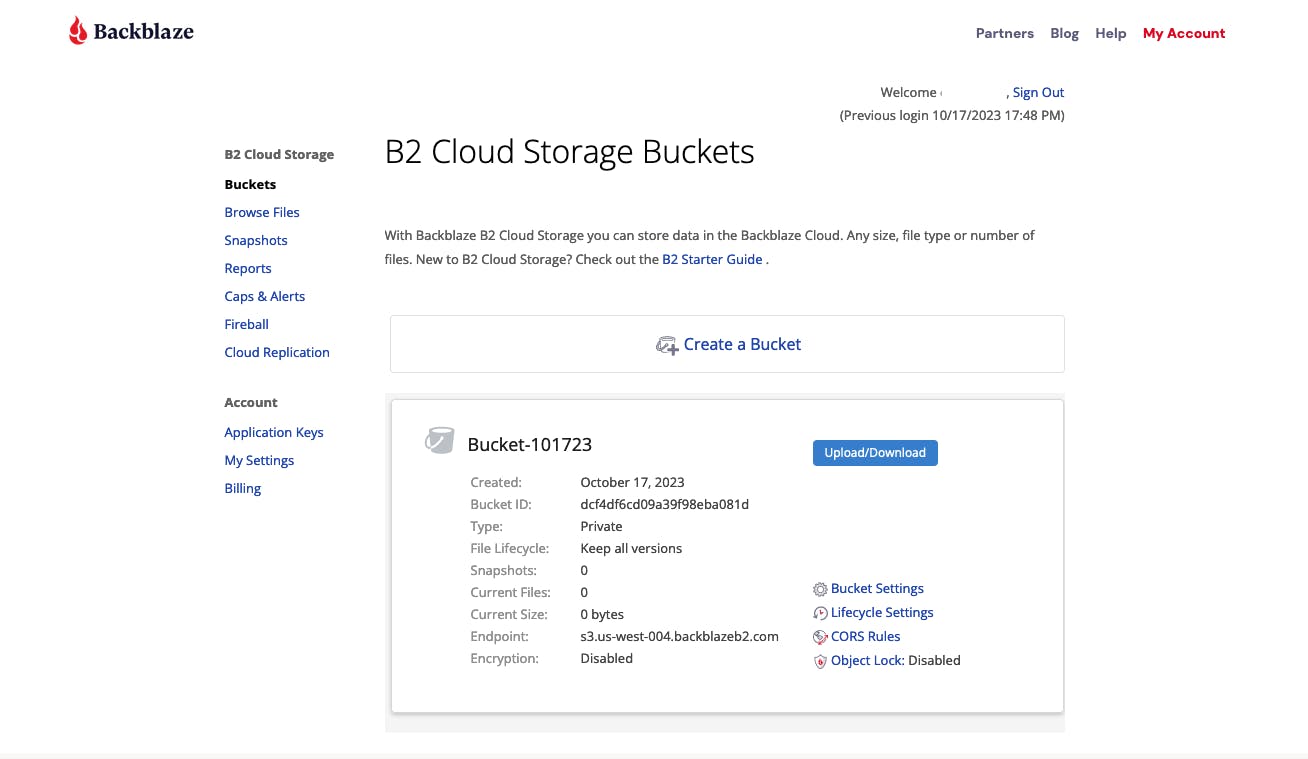Click the Create a Bucket plus icon

coord(667,344)
